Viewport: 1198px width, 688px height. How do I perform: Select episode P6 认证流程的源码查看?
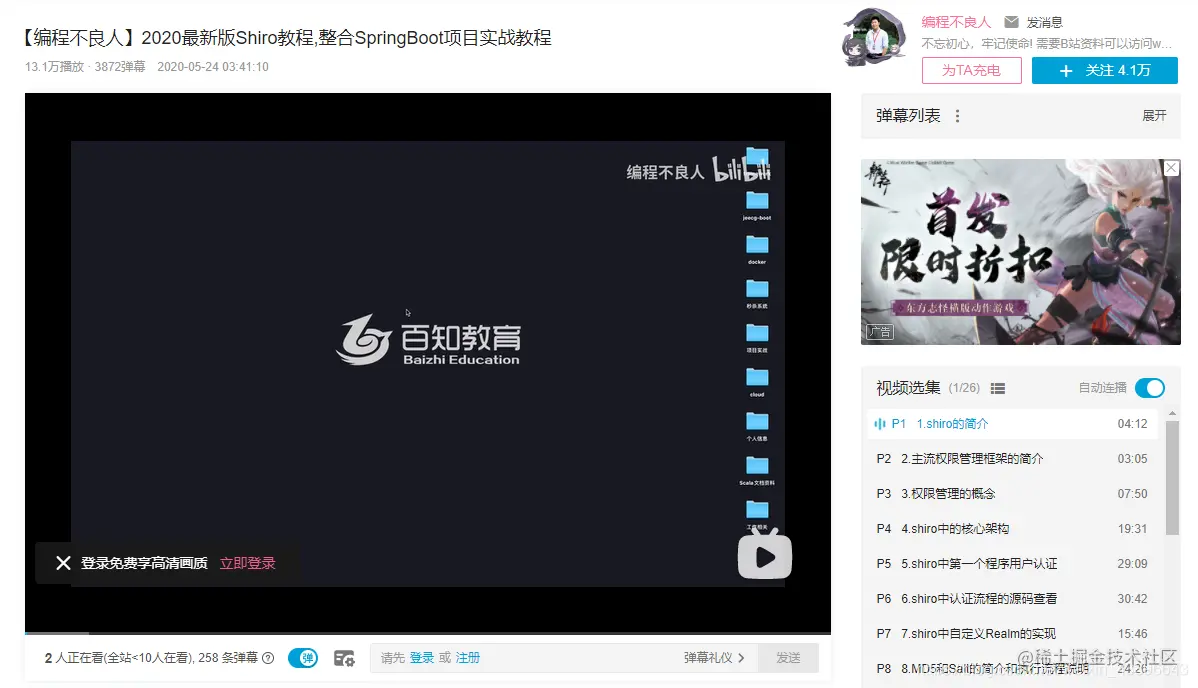point(1012,599)
